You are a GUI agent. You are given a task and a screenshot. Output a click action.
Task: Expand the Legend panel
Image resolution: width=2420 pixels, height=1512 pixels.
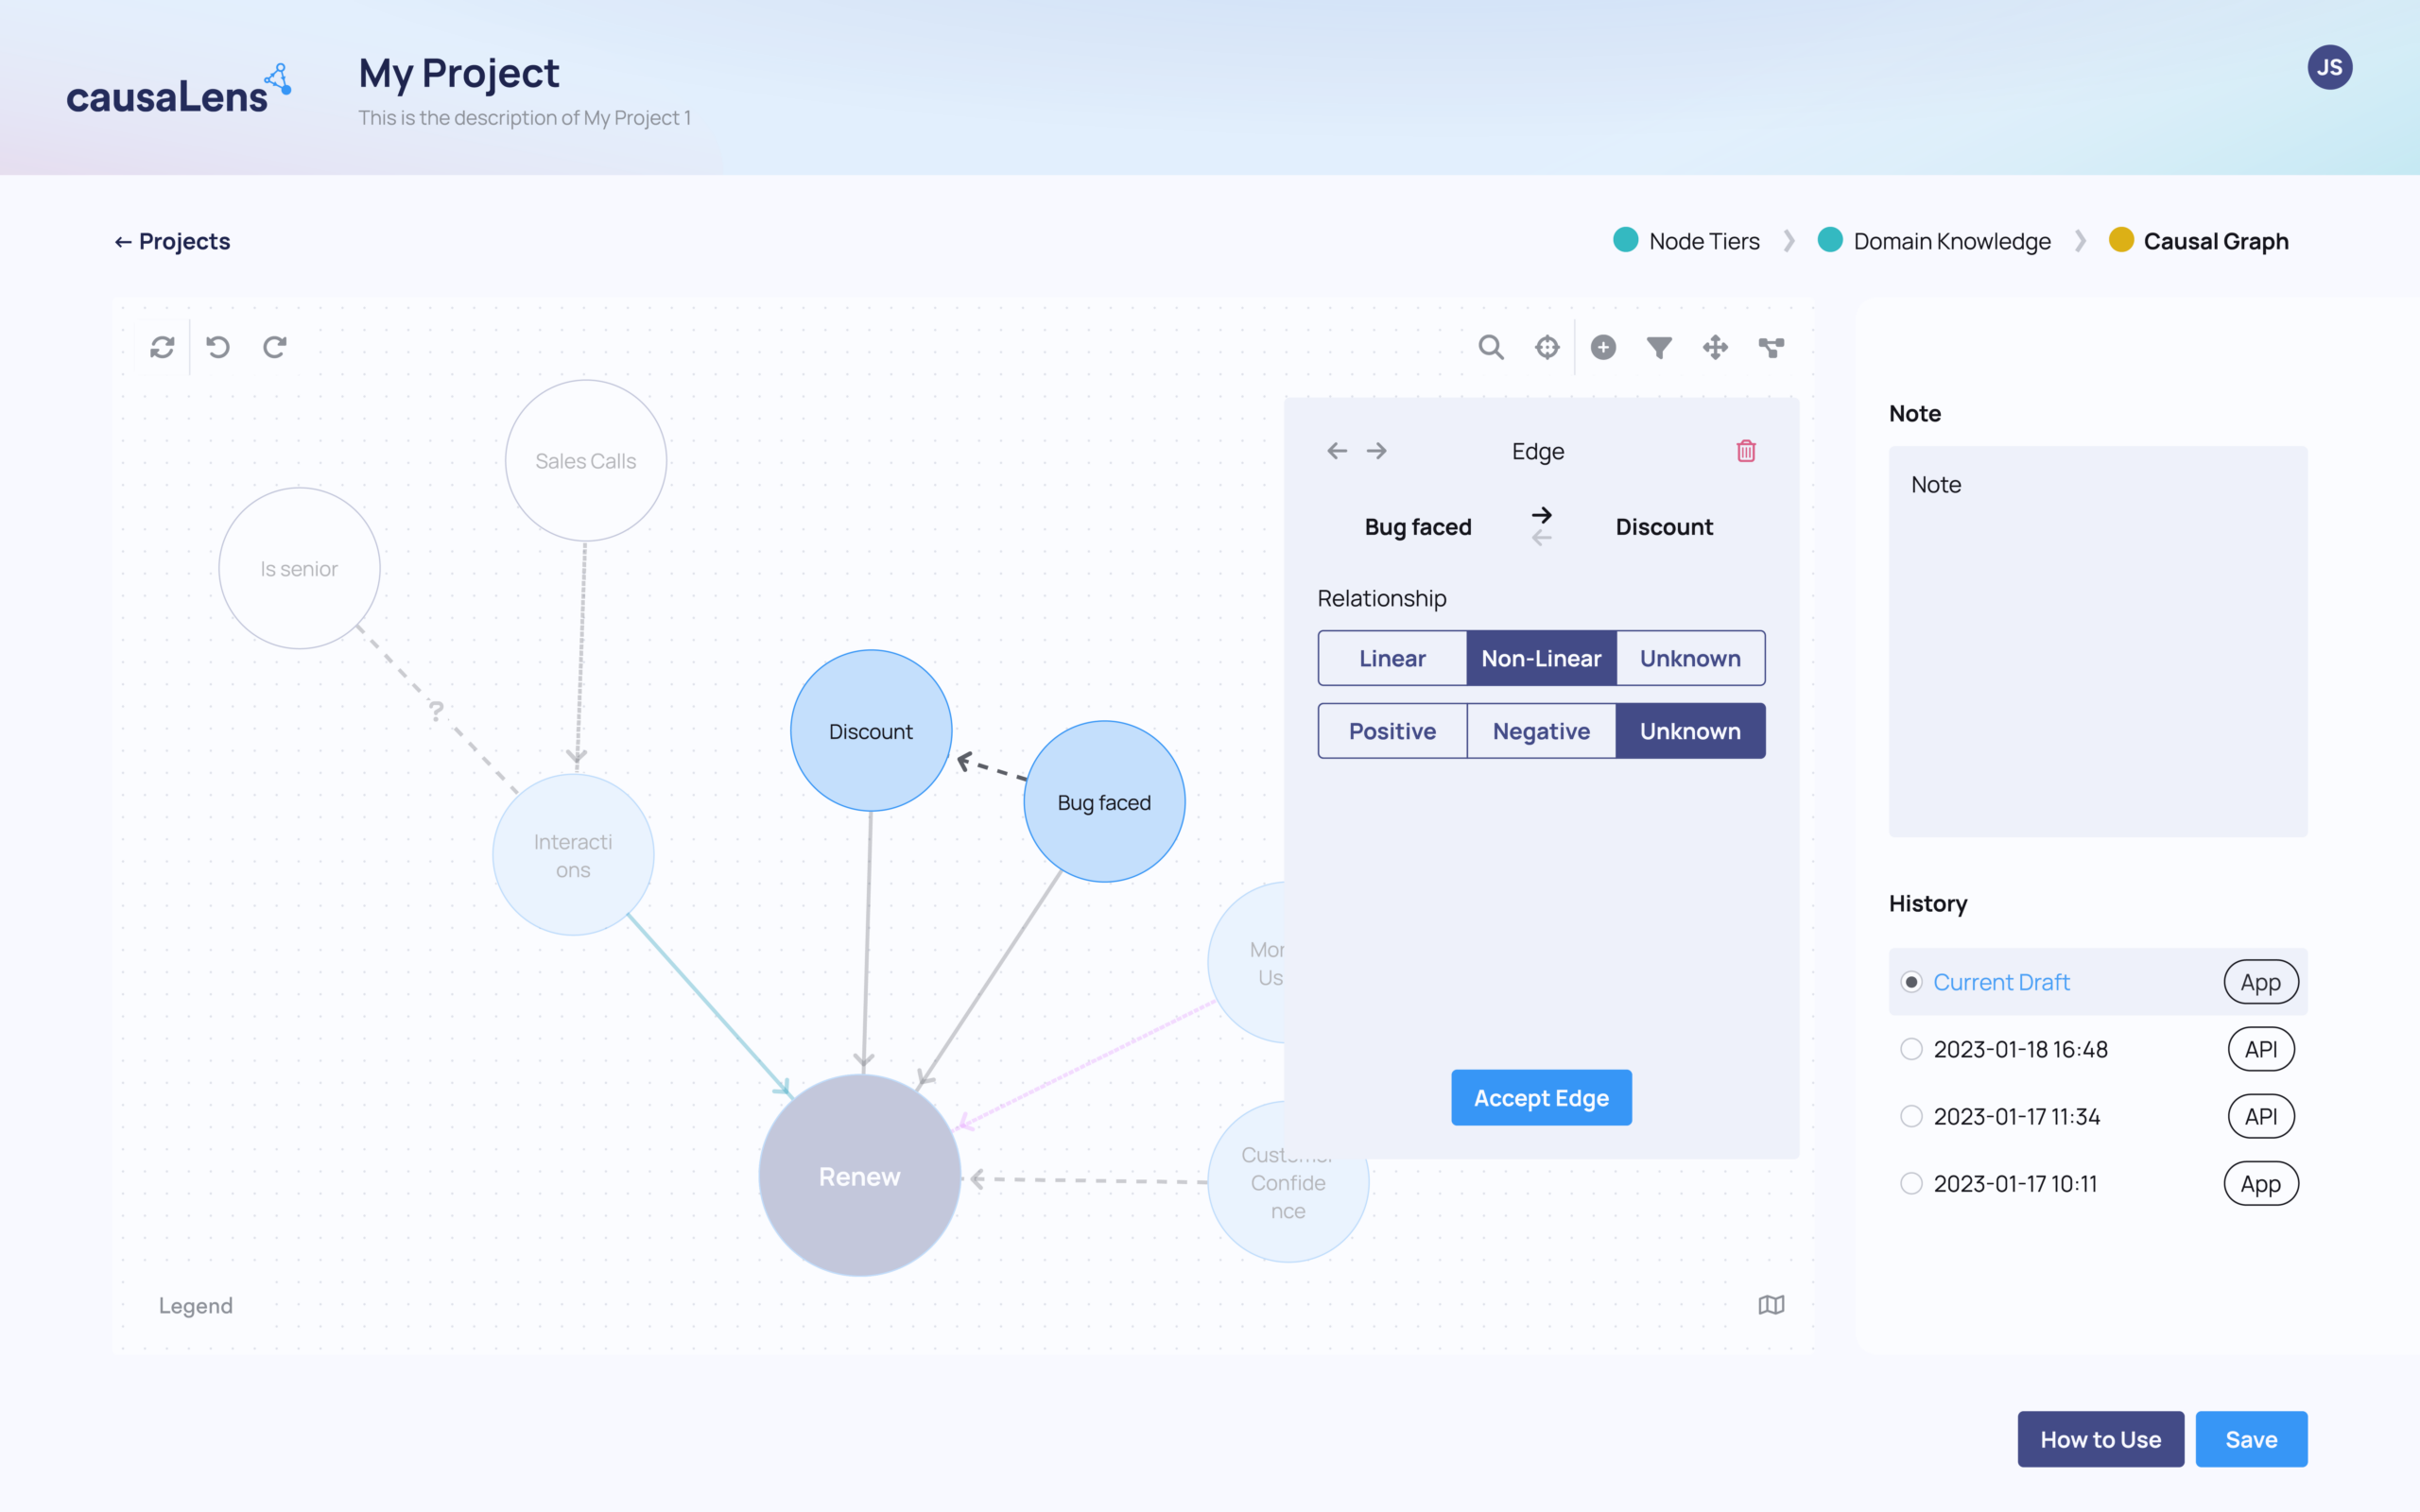pyautogui.click(x=196, y=1306)
